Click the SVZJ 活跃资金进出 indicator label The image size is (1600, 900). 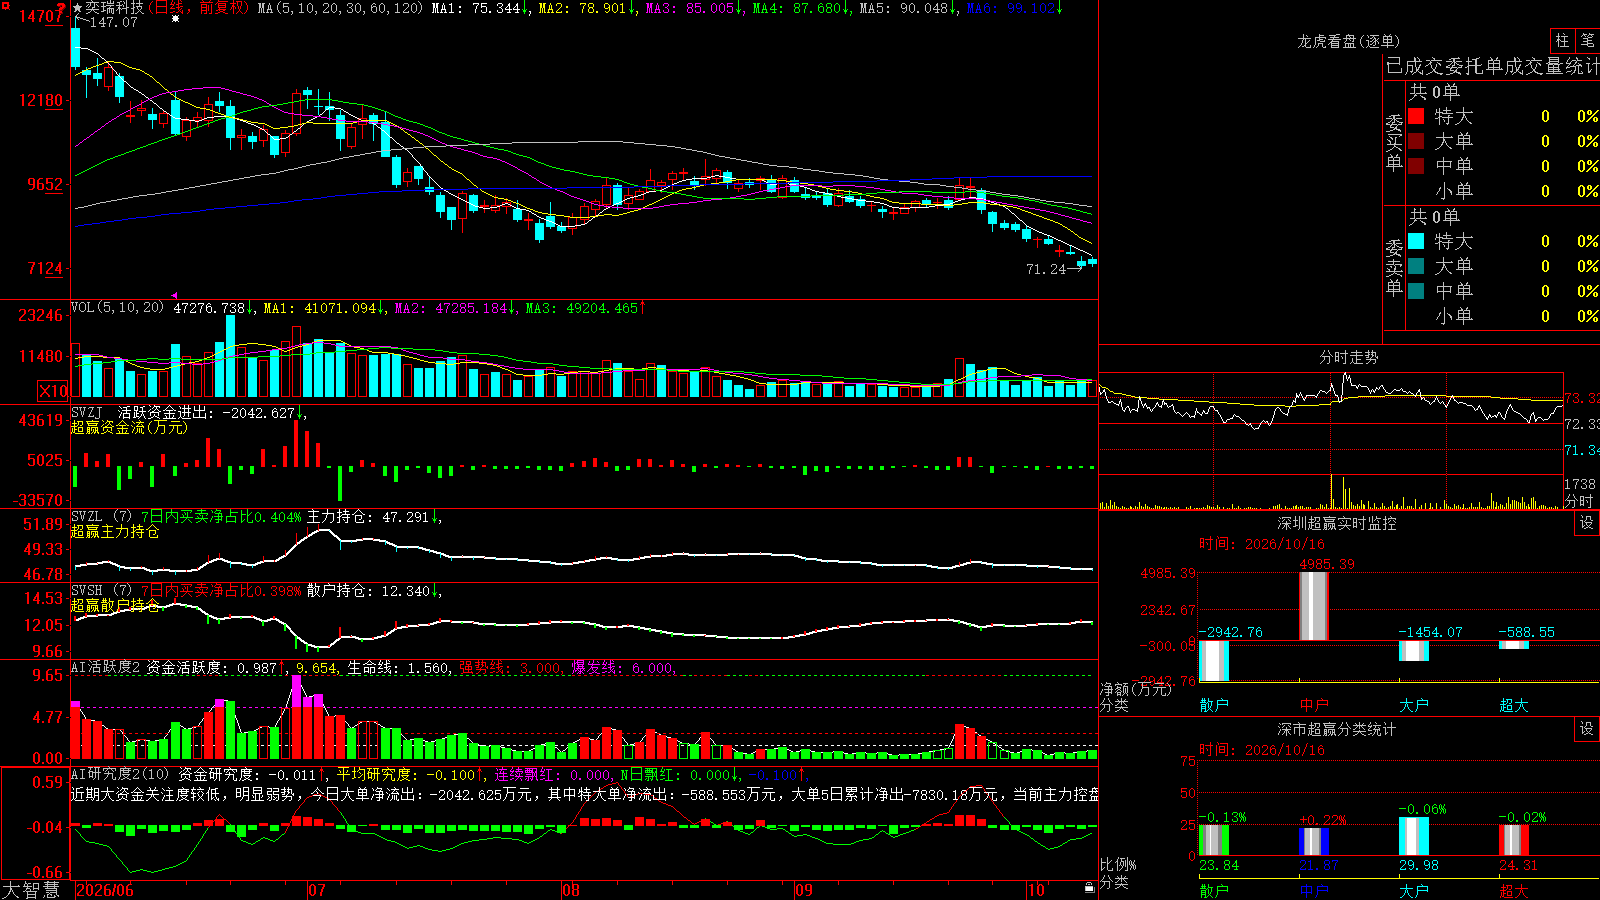click(141, 412)
